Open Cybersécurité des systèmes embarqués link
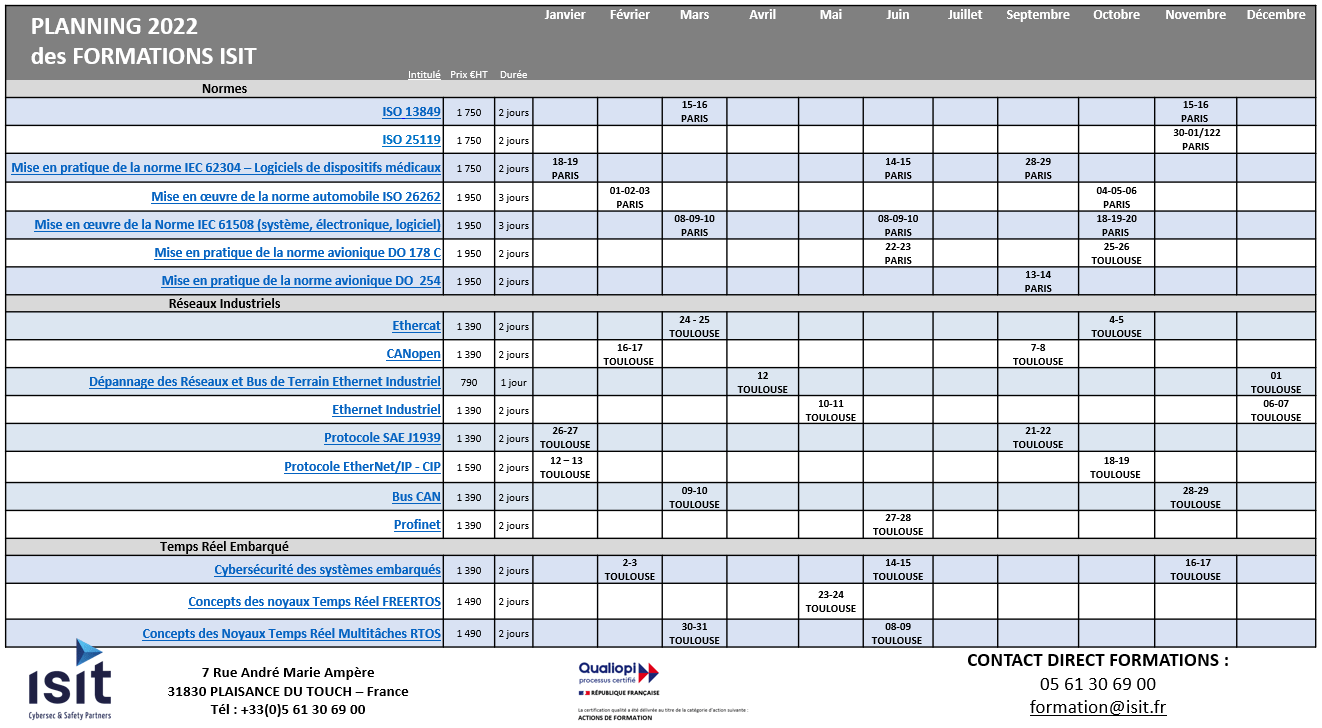Viewport: 1322px width, 728px height. (327, 570)
